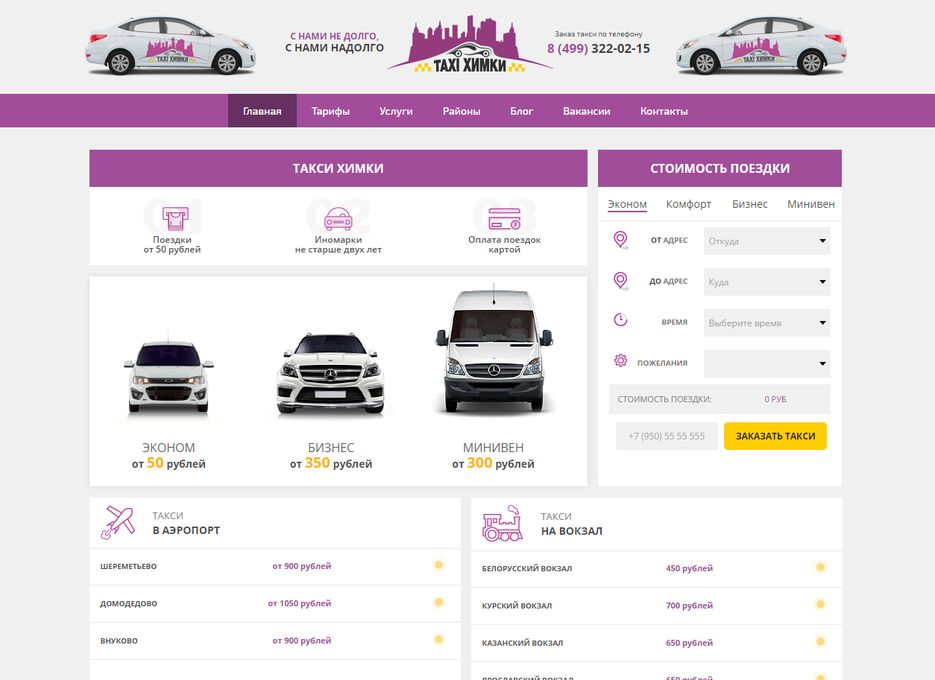Click the 'от 1050 рублей' price
The height and width of the screenshot is (680, 935).
tap(299, 603)
